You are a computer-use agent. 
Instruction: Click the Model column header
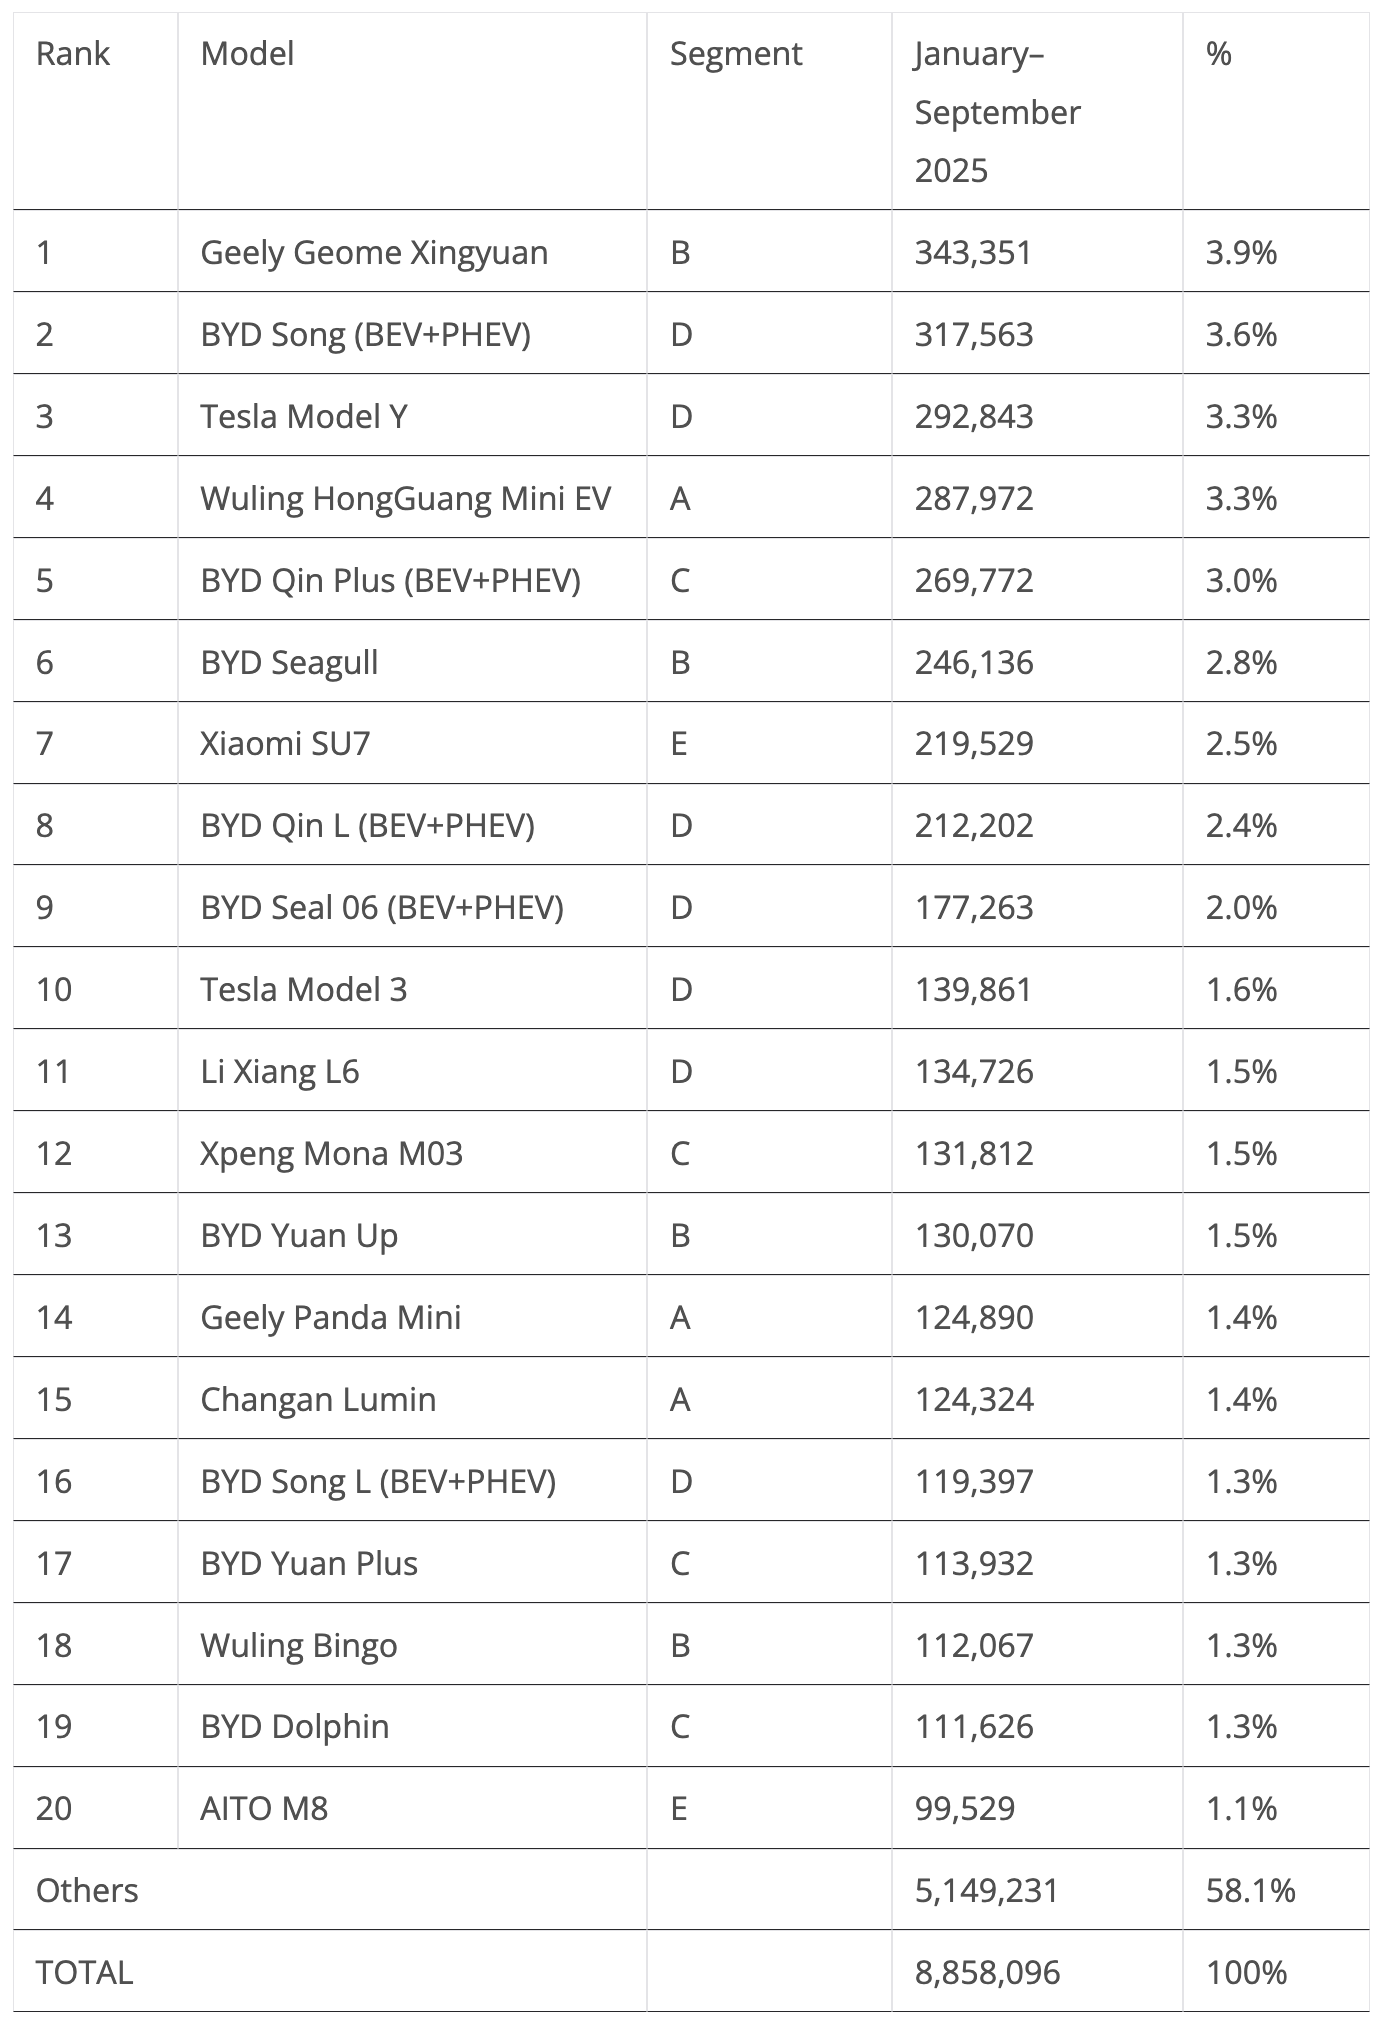247,54
